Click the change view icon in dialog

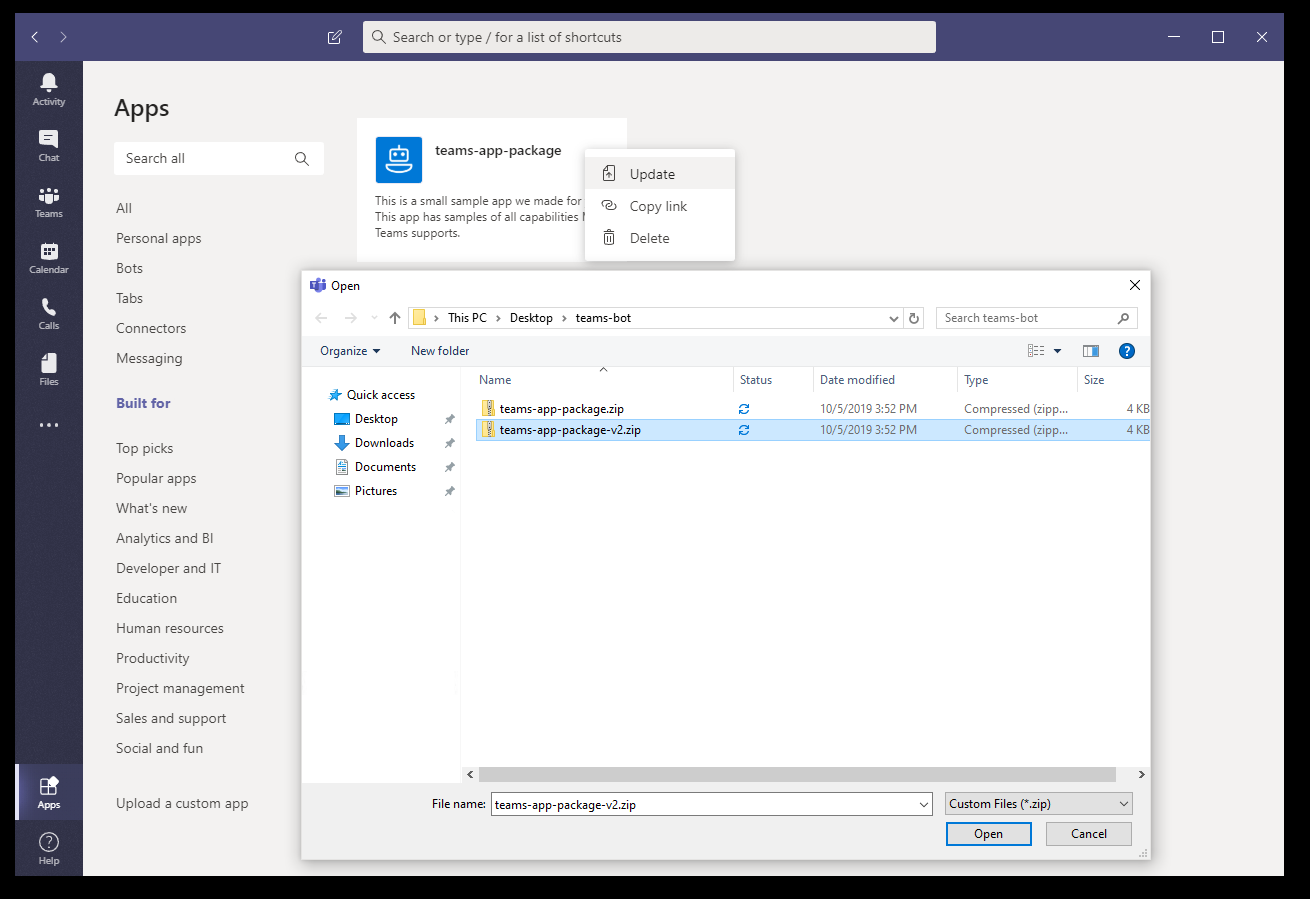(1036, 351)
